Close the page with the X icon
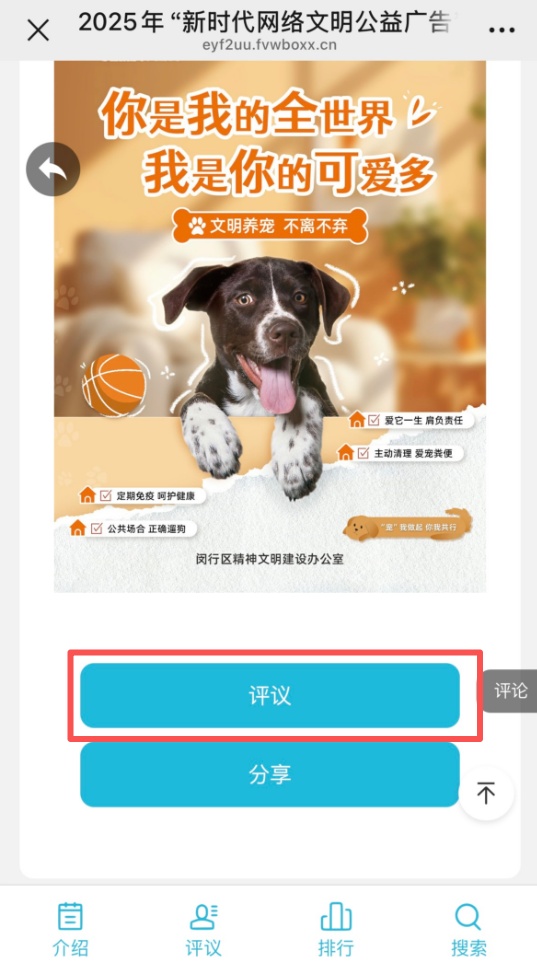Image resolution: width=537 pixels, height=969 pixels. click(38, 30)
